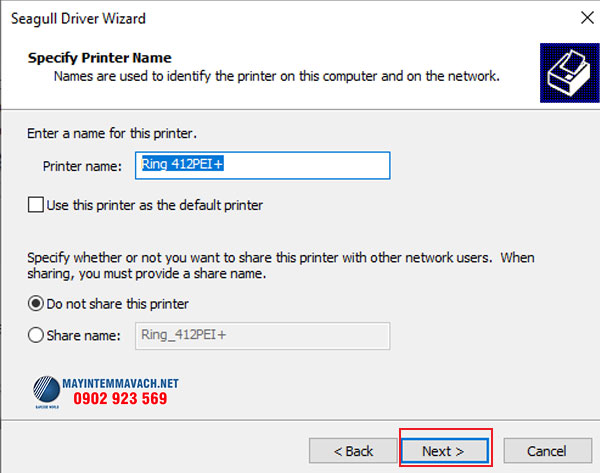This screenshot has height=473, width=600.
Task: Click the Seagull Driver Wizard title bar text
Action: click(79, 17)
